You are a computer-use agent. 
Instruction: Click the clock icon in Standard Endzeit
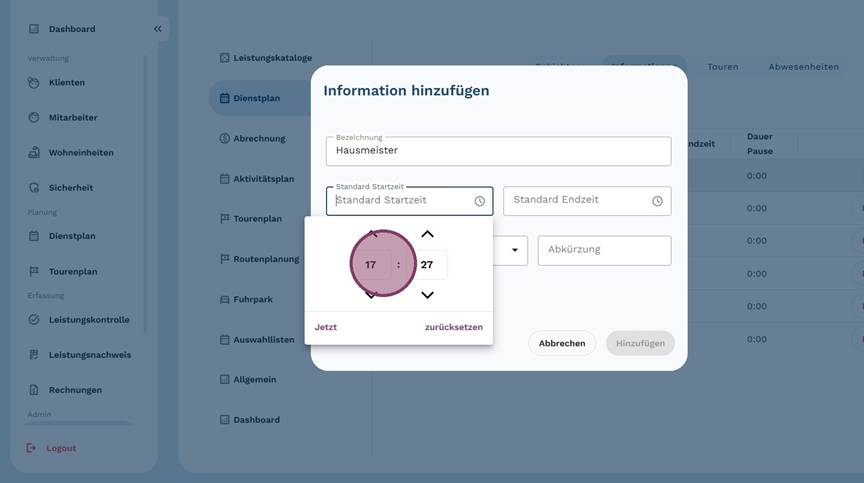[x=657, y=201]
